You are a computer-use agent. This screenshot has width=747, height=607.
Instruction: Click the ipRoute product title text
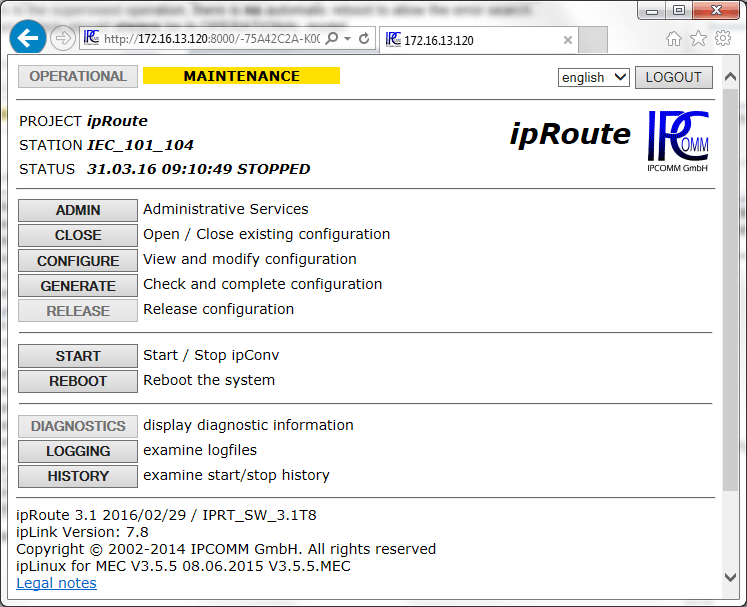(570, 134)
